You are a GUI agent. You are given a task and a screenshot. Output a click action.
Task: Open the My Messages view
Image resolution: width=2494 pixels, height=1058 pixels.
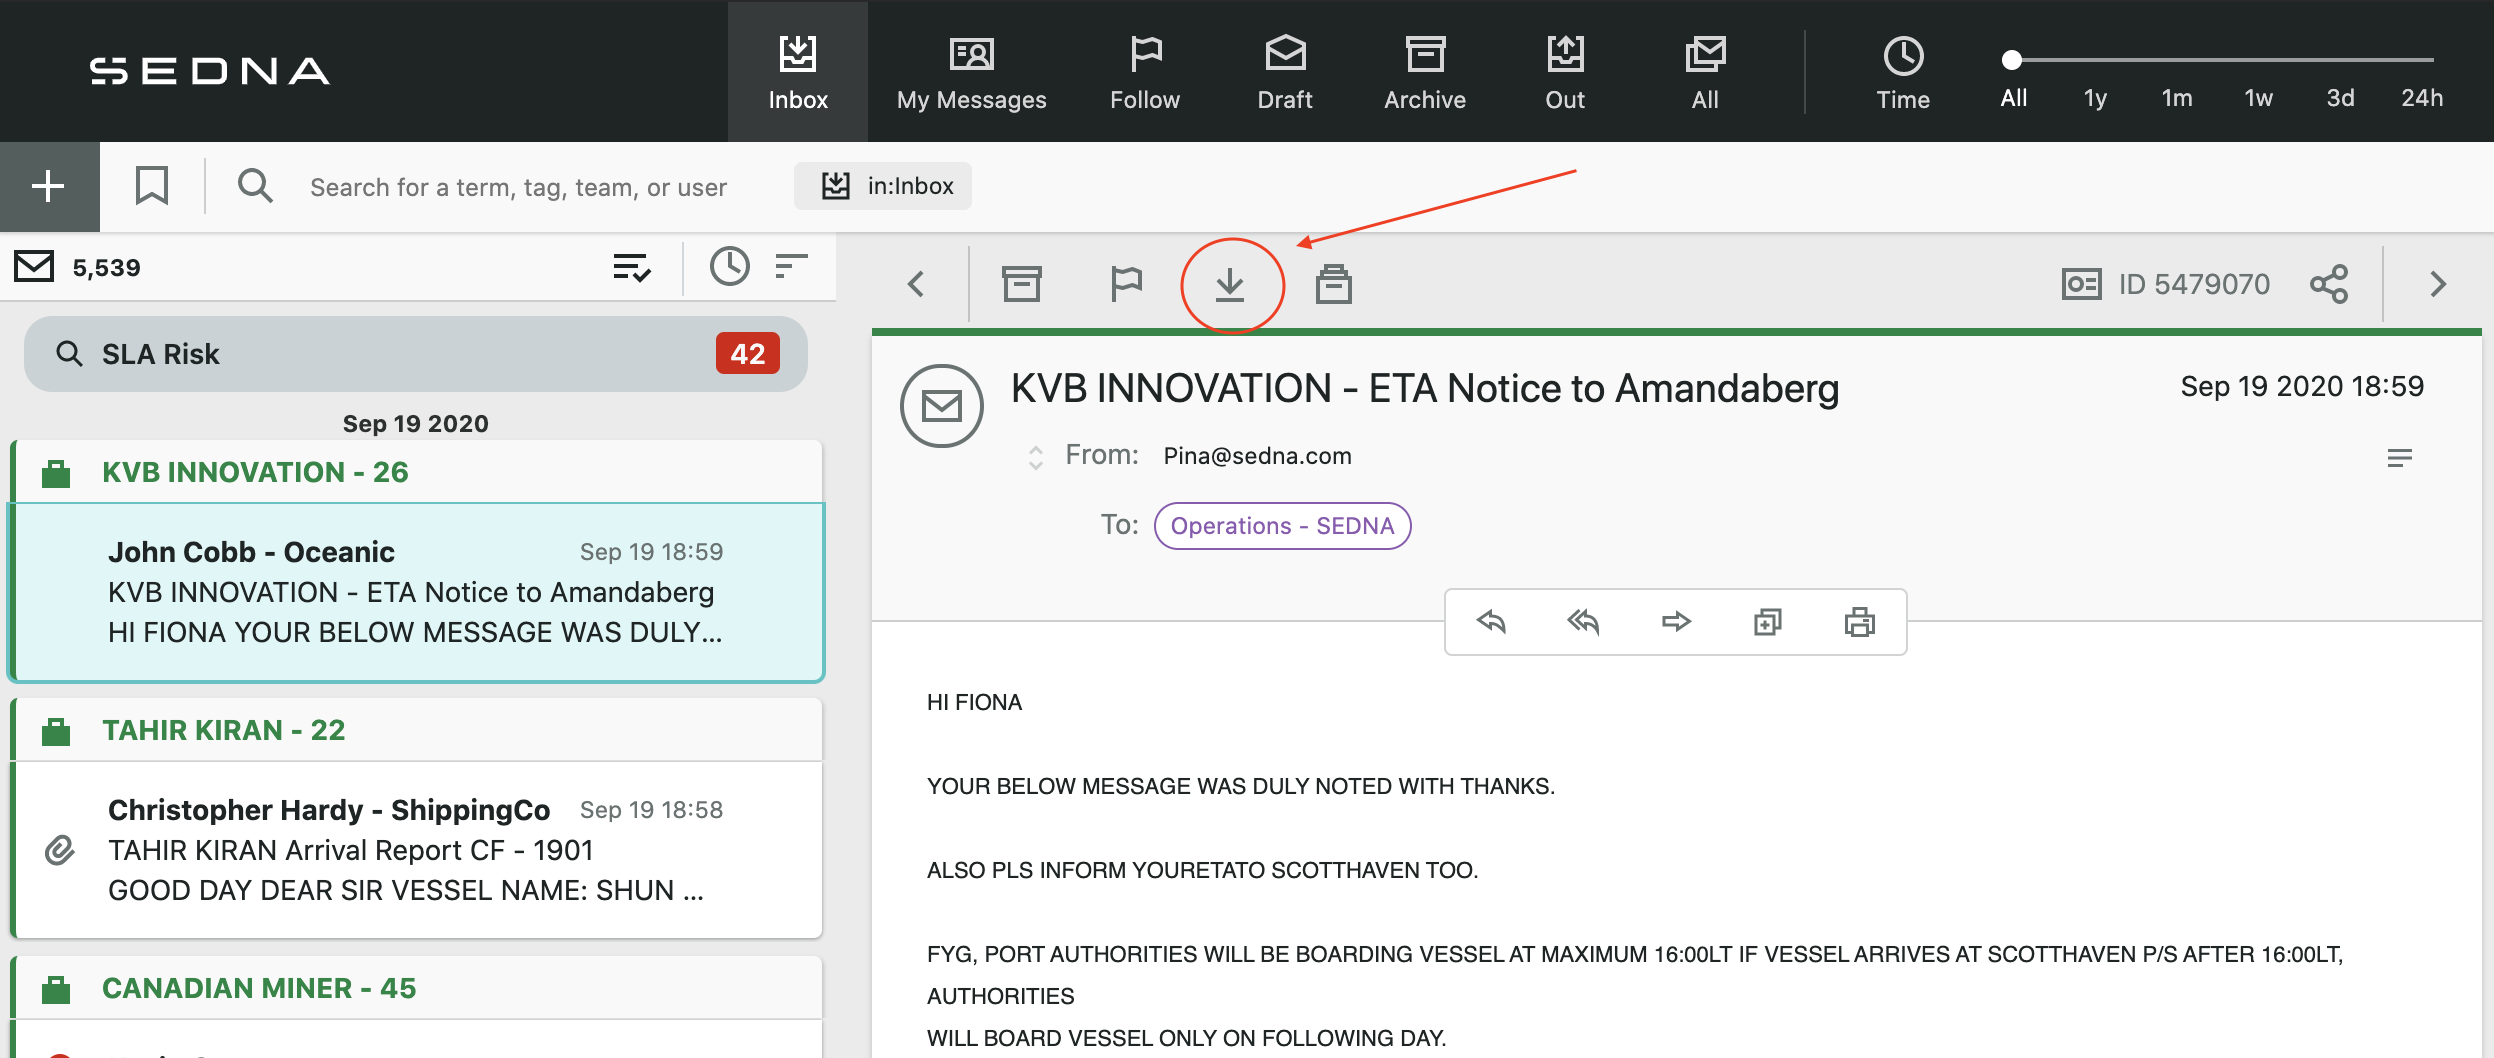point(970,70)
